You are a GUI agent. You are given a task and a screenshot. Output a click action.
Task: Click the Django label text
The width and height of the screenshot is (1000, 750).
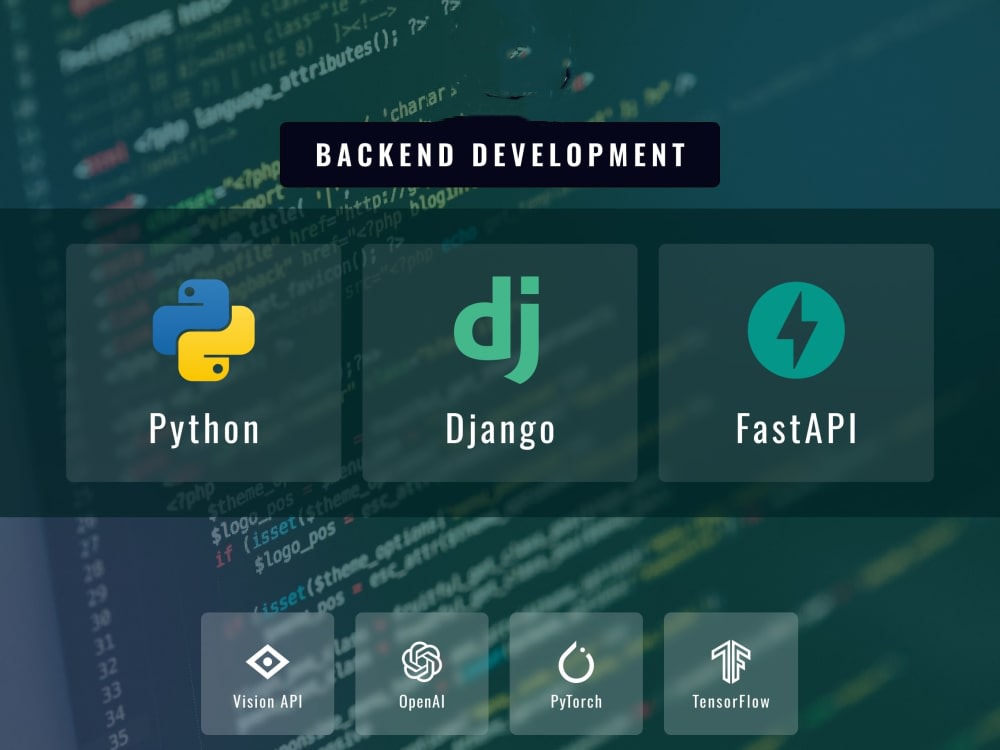[500, 429]
